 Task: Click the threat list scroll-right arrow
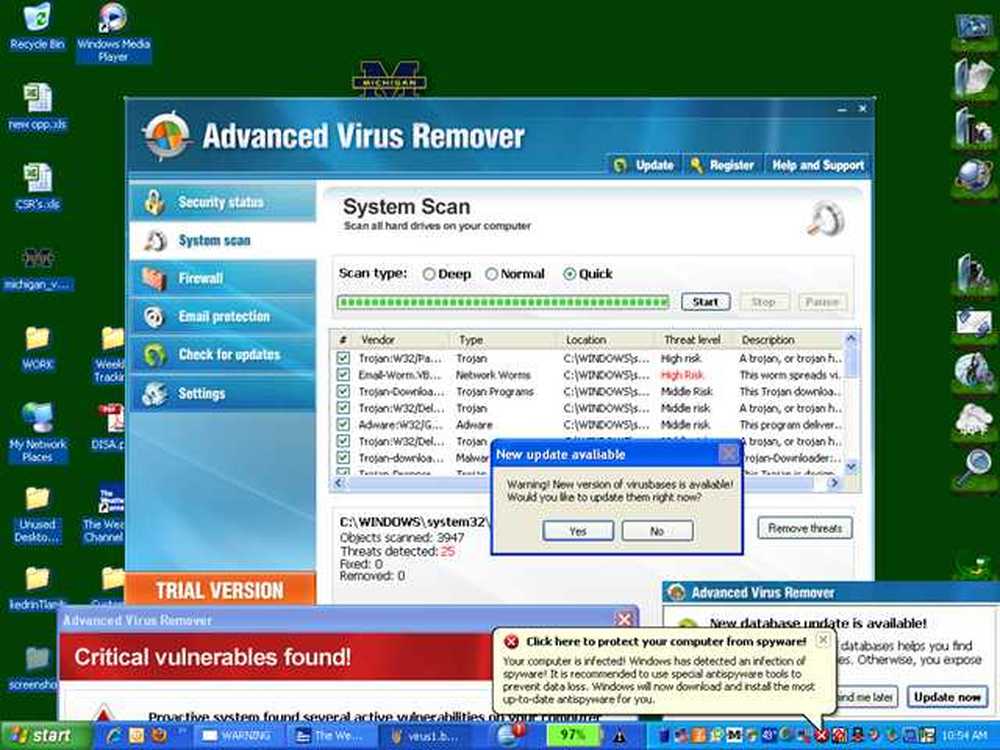(833, 483)
